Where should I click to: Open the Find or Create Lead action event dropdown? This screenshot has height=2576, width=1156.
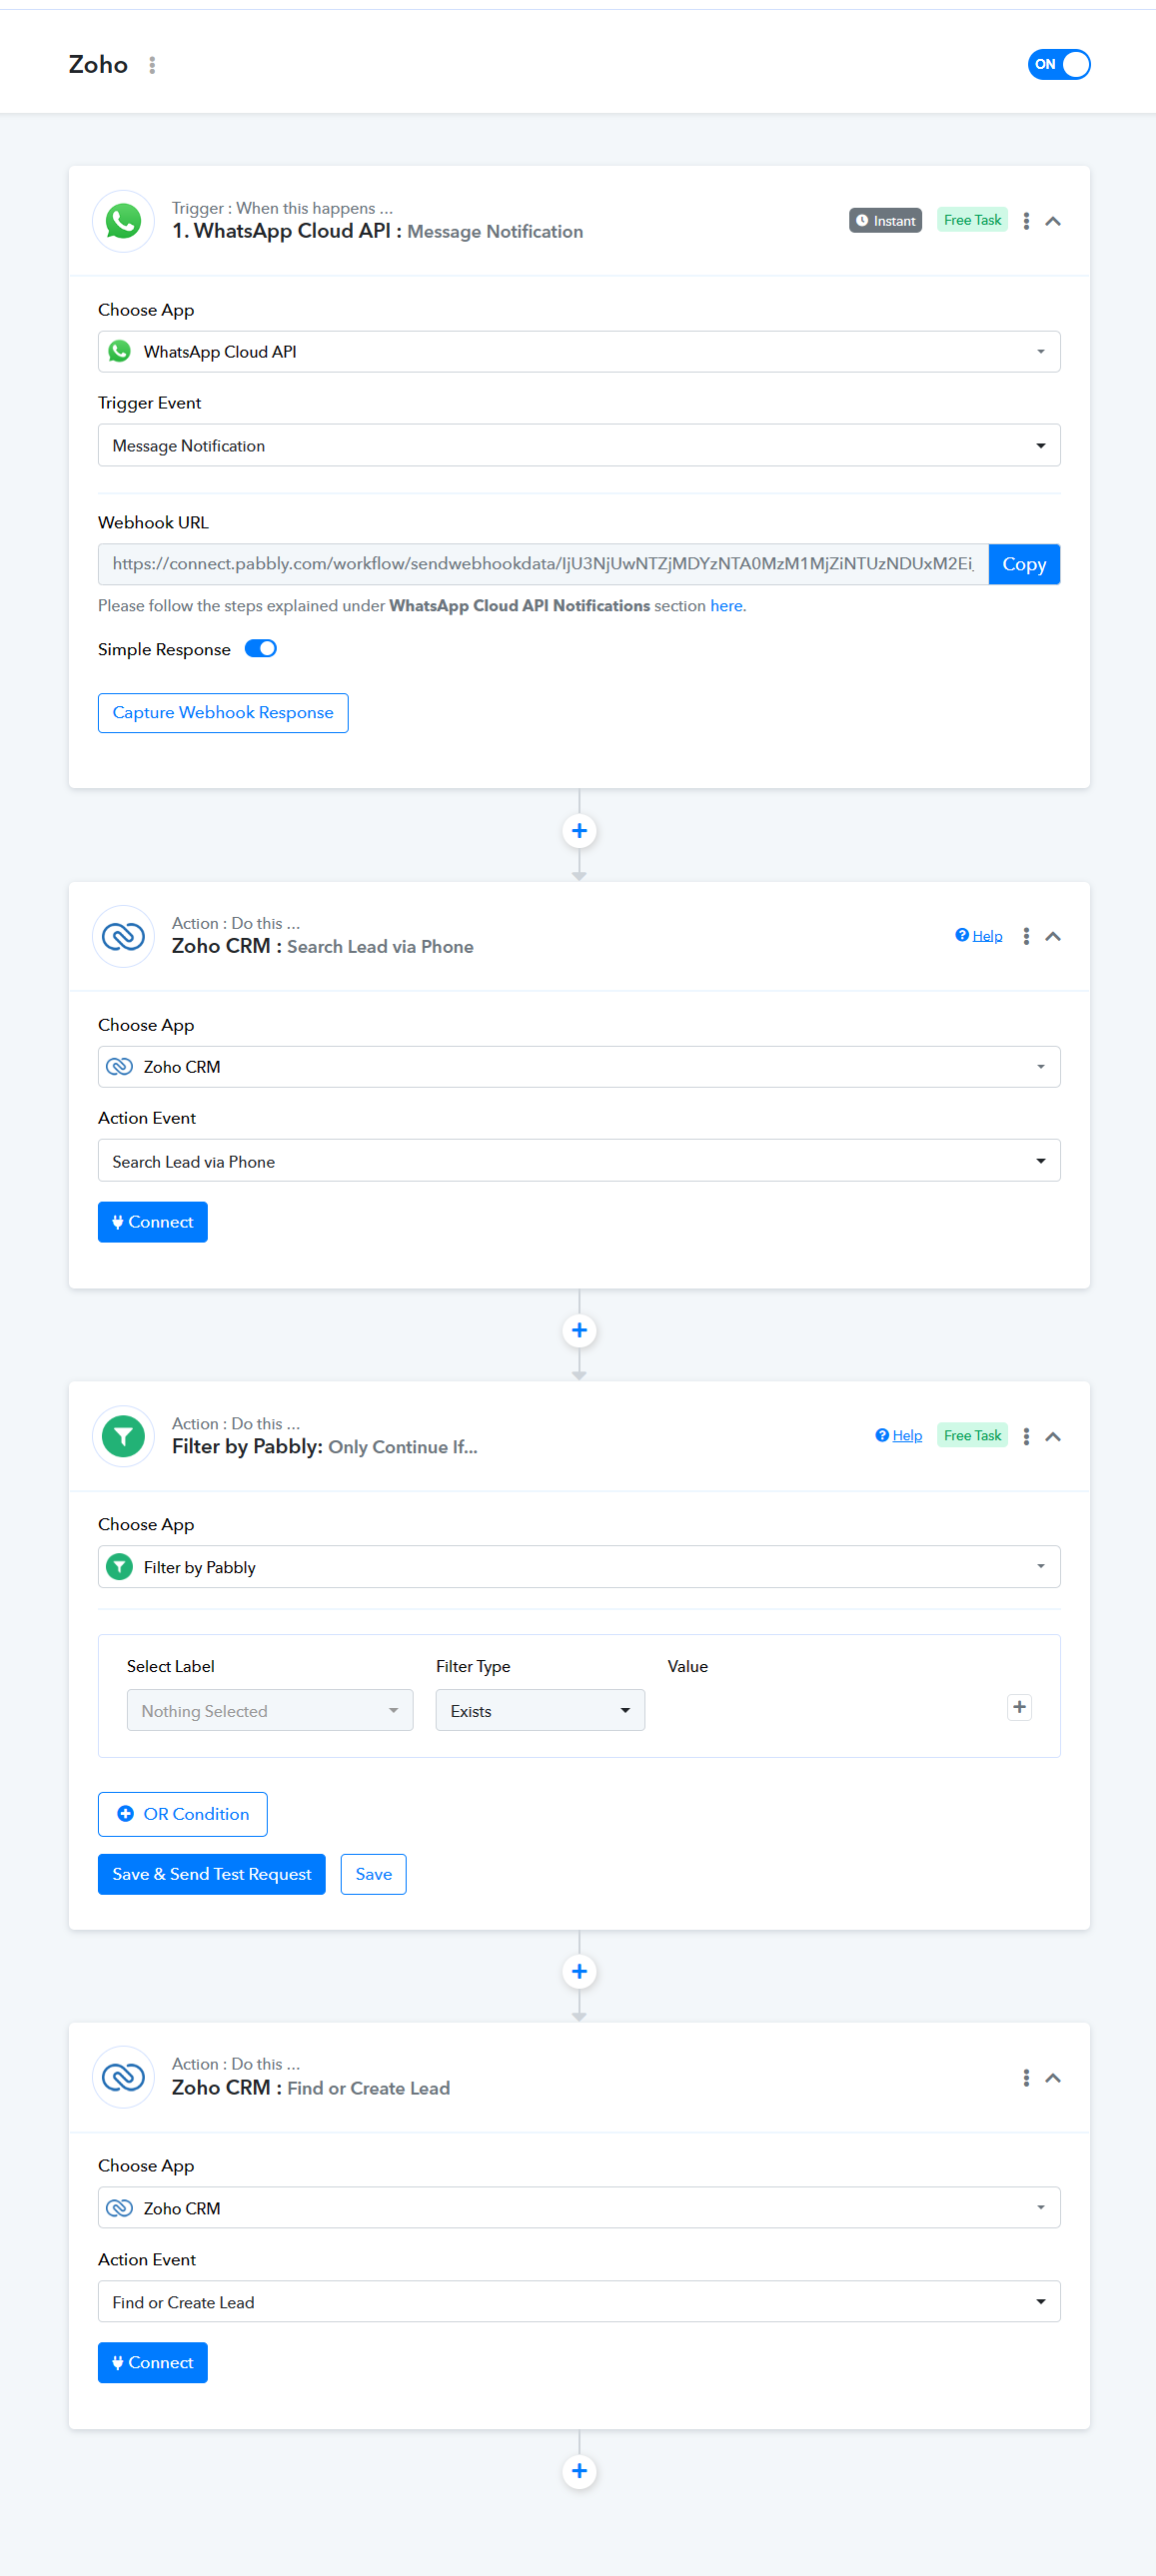click(x=579, y=2302)
